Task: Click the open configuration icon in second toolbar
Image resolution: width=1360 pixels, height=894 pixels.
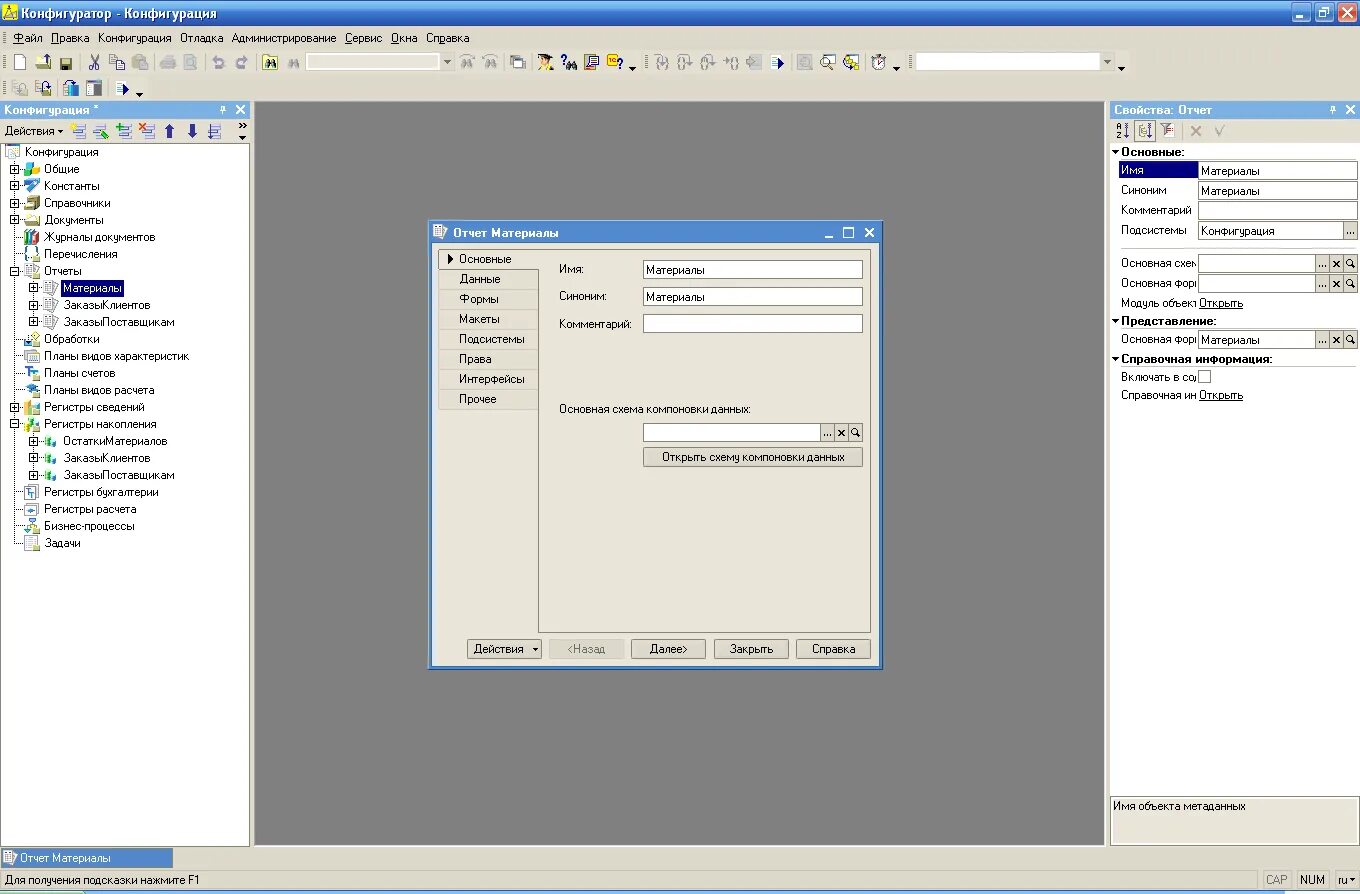Action: click(20, 88)
